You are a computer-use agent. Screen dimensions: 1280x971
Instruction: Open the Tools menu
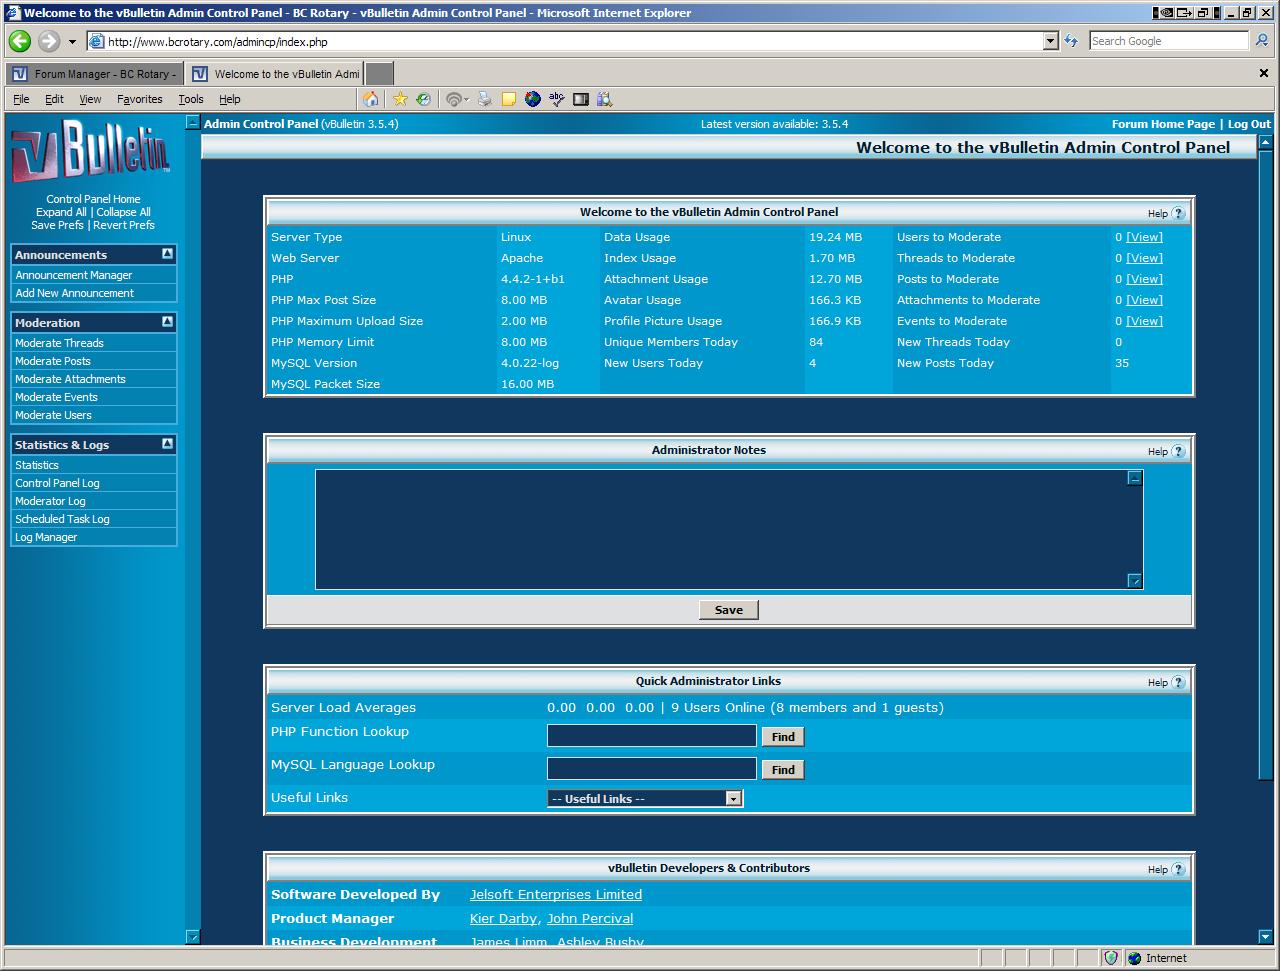point(190,99)
